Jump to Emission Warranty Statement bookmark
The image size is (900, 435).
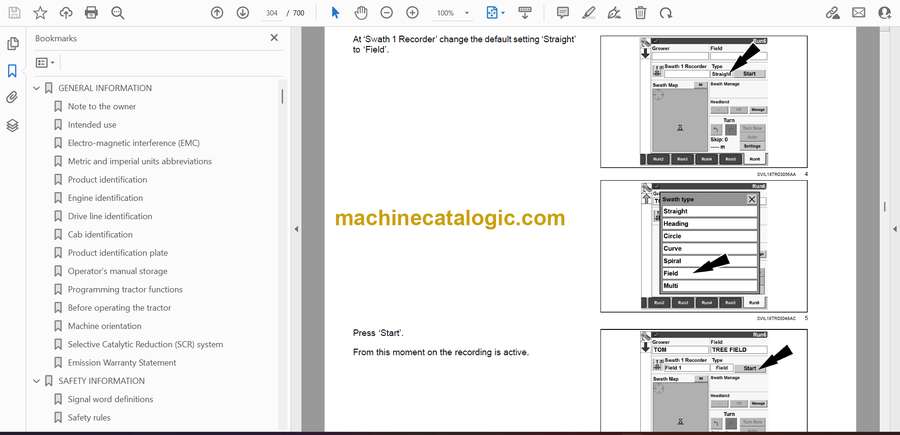pos(121,363)
